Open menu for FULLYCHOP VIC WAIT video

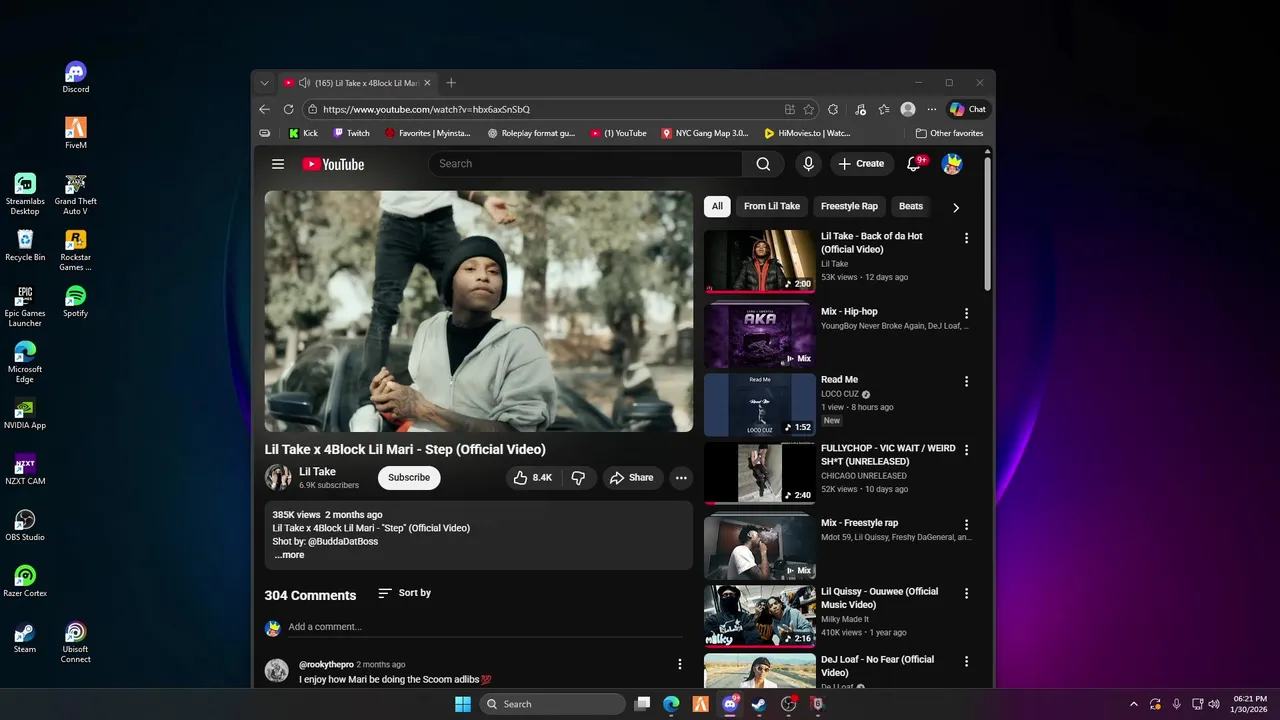pos(966,450)
